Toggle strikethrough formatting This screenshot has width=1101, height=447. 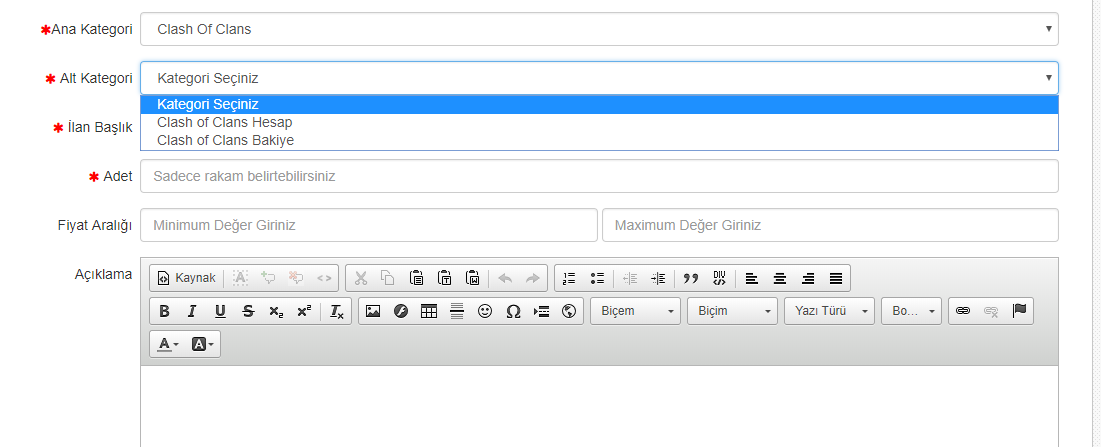pos(248,311)
